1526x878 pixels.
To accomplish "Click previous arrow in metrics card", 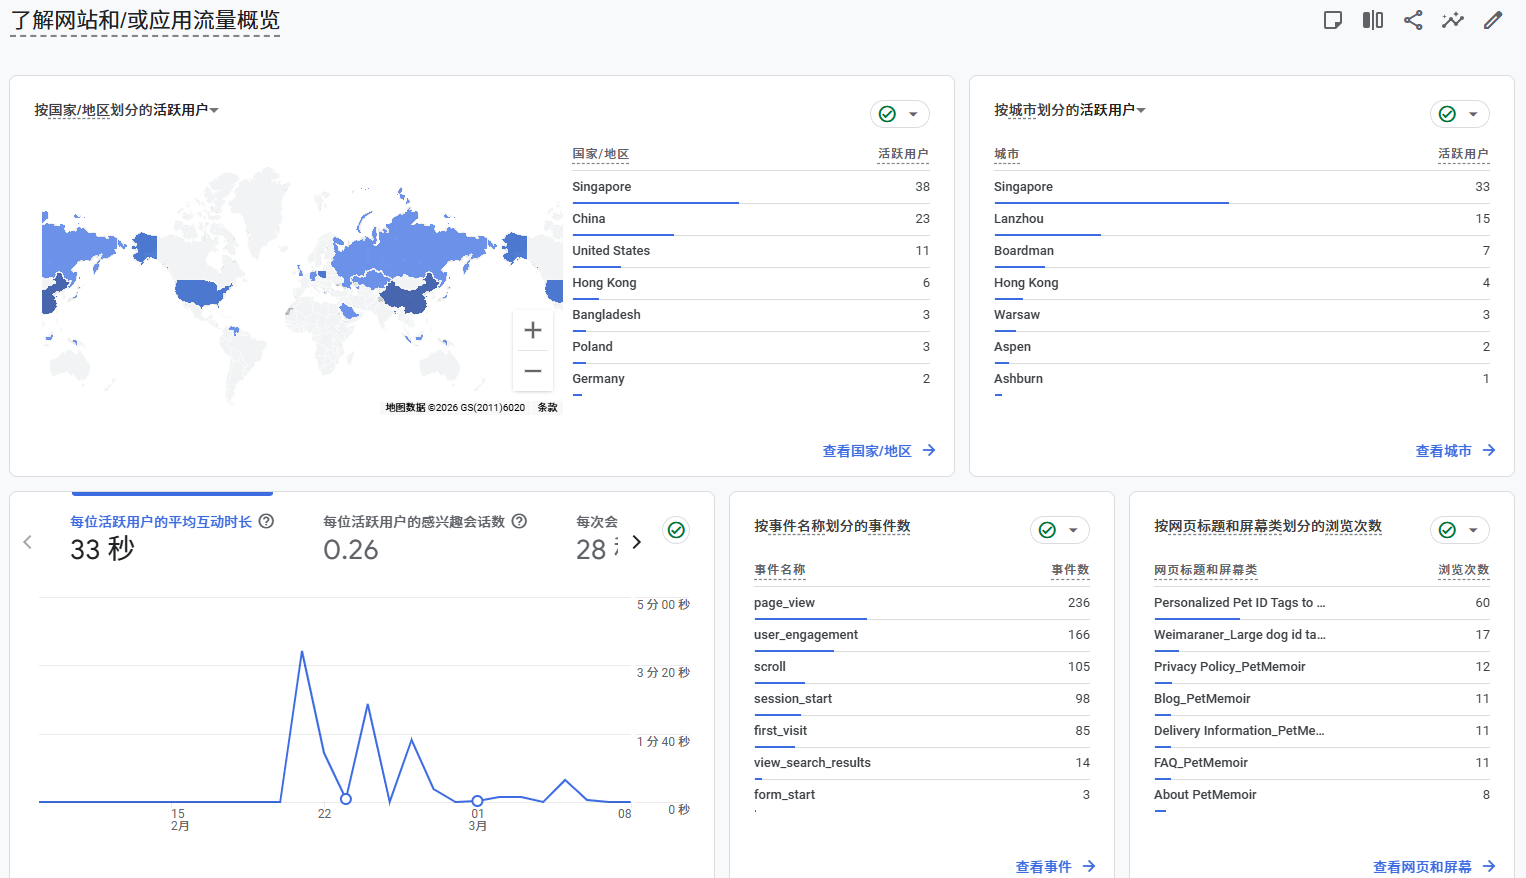I will [x=28, y=542].
